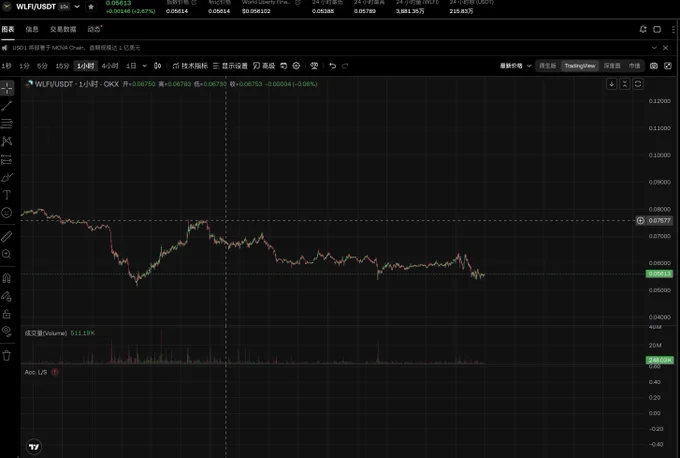Click the 10x leverage badge
Viewport: 680px width, 458px height.
point(64,7)
